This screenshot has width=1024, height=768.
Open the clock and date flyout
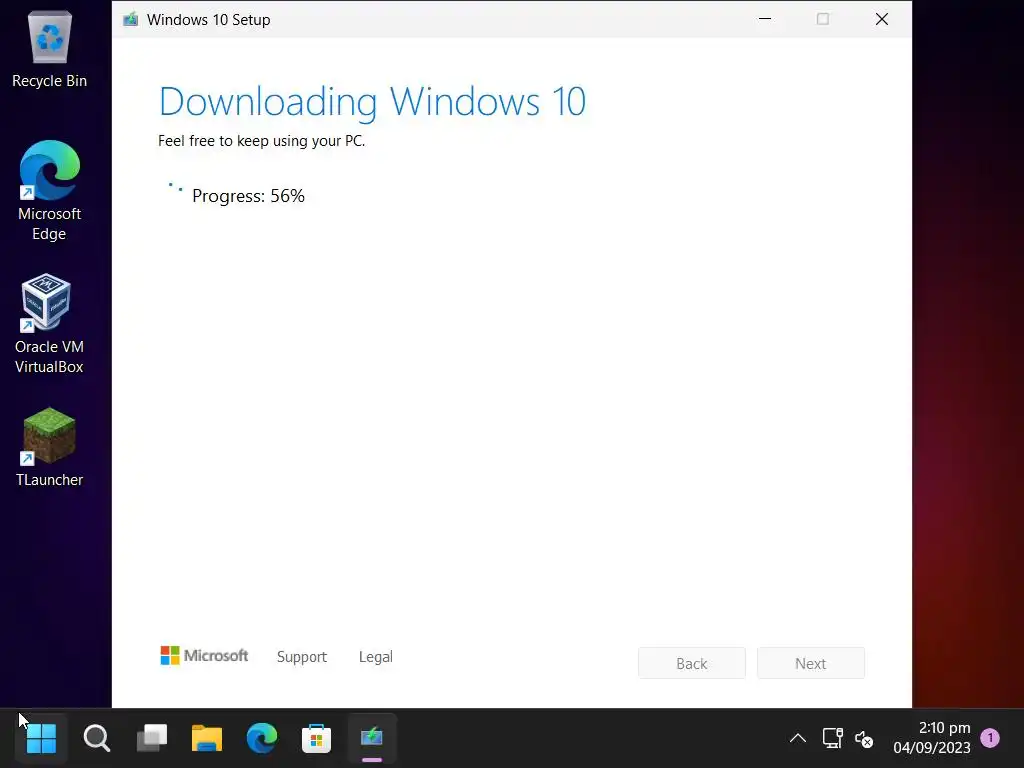click(931, 738)
